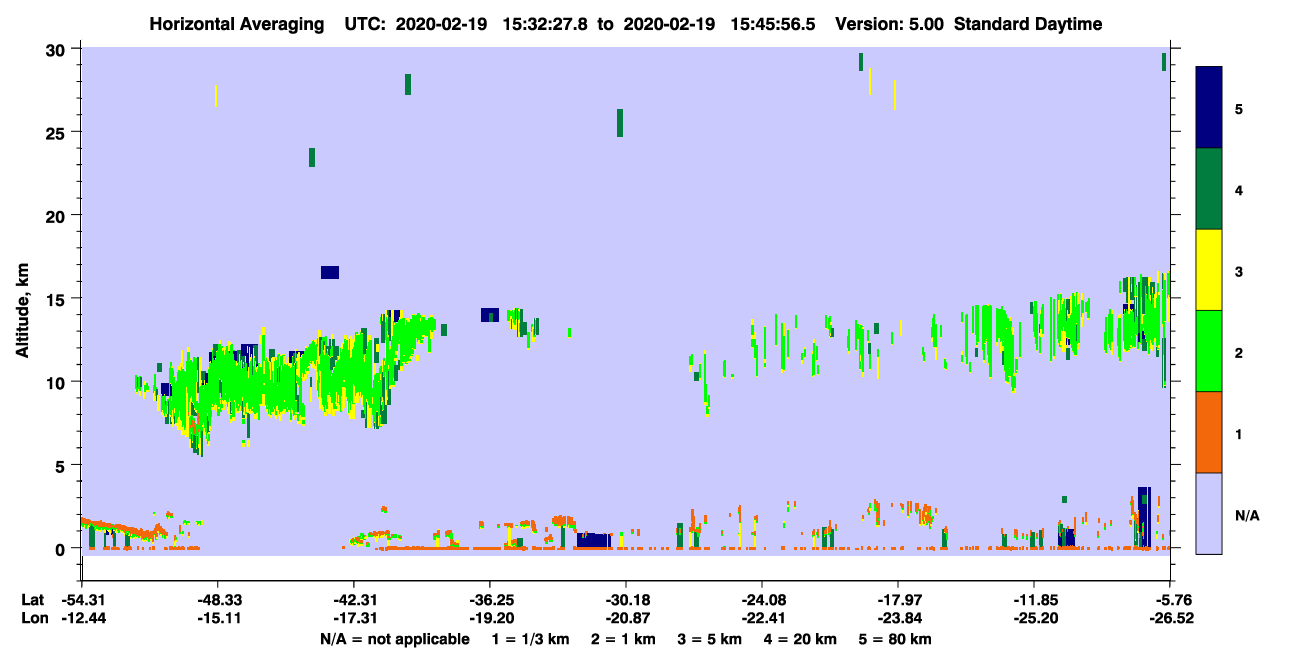
Task: Click the 'Lat' row label
Action: 32,600
